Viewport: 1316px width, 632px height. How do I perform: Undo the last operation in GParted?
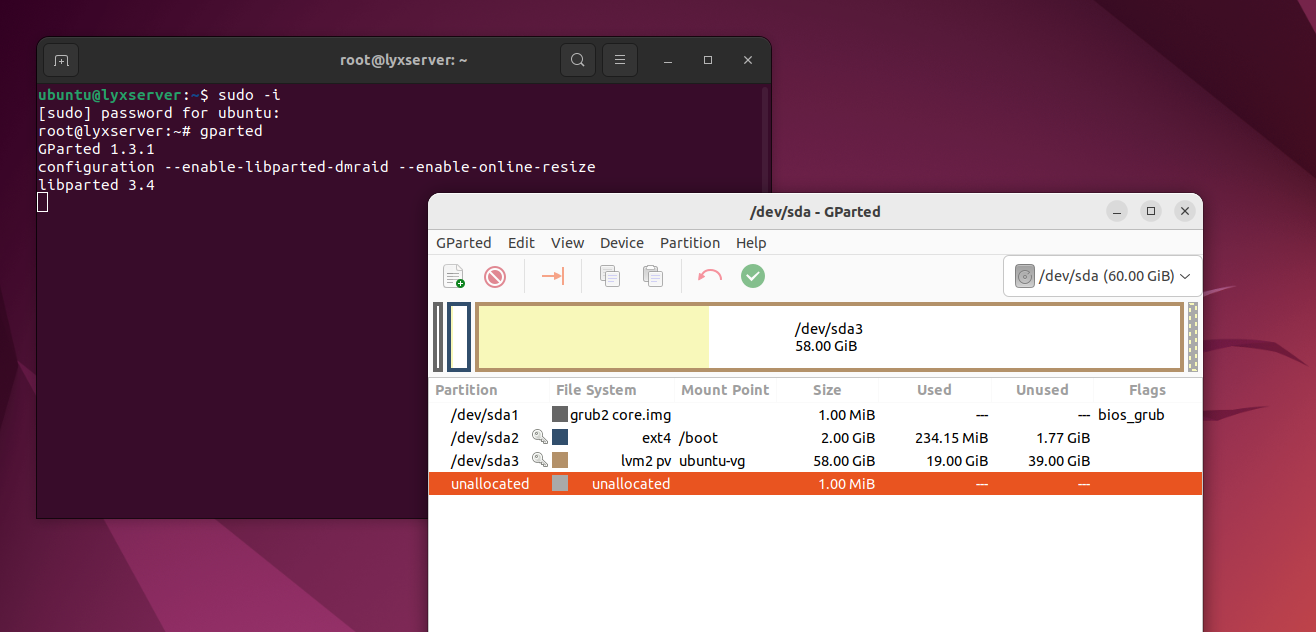(710, 276)
